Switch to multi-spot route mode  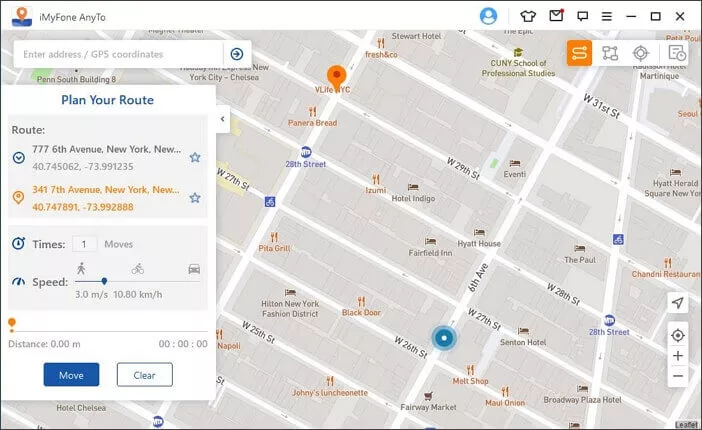(610, 53)
